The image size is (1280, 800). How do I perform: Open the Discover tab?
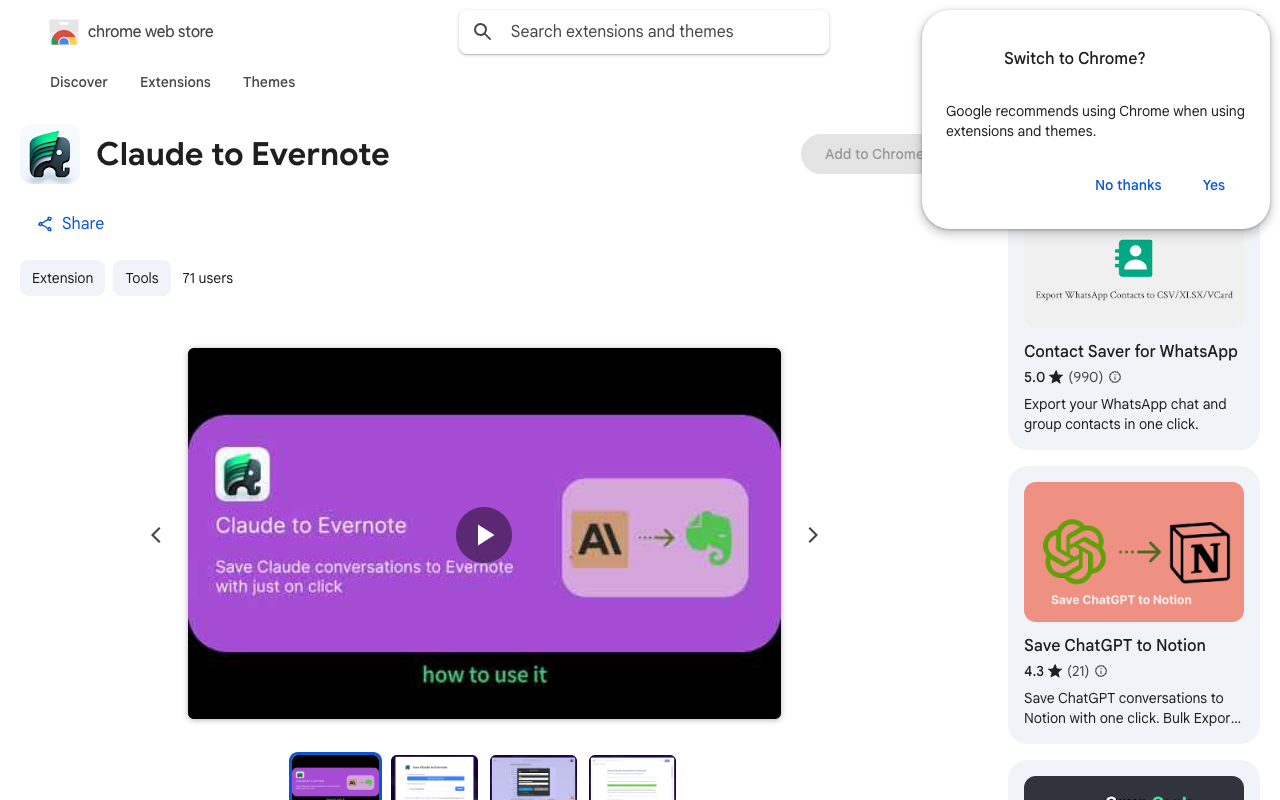pos(79,82)
